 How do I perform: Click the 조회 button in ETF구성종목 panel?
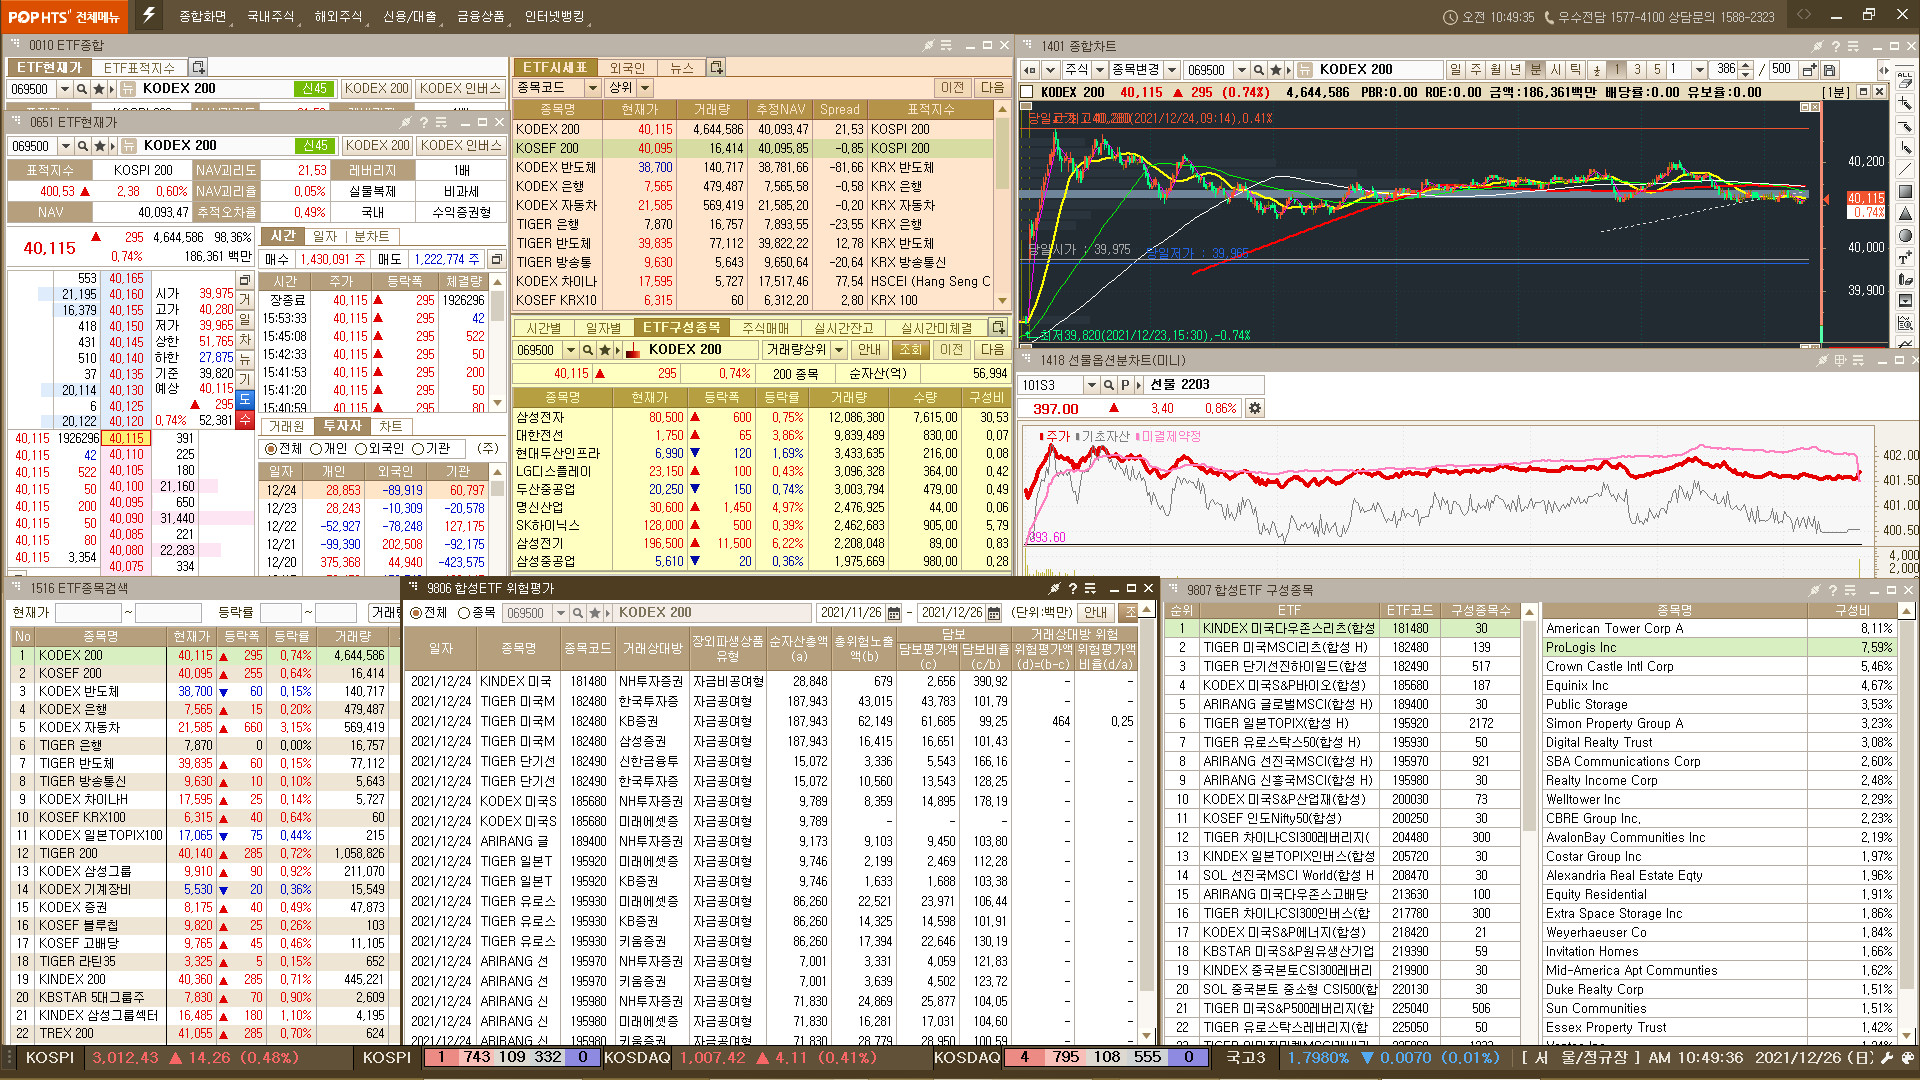click(x=910, y=350)
